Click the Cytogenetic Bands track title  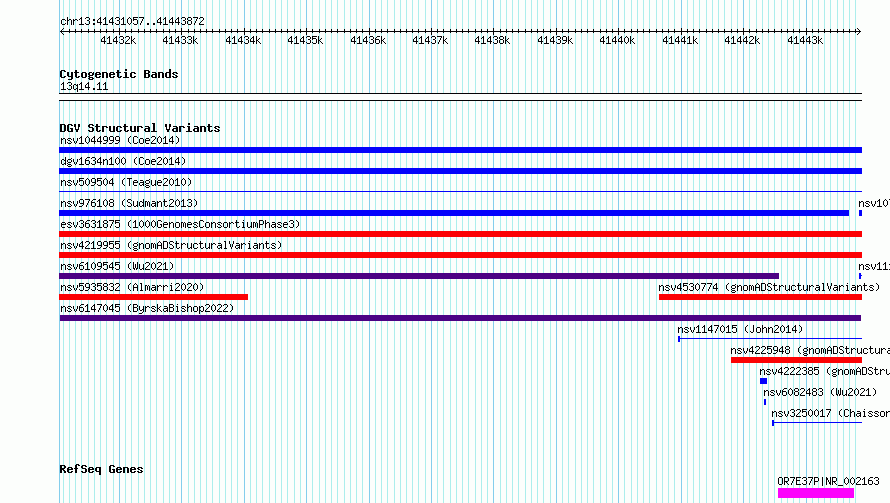(x=119, y=74)
